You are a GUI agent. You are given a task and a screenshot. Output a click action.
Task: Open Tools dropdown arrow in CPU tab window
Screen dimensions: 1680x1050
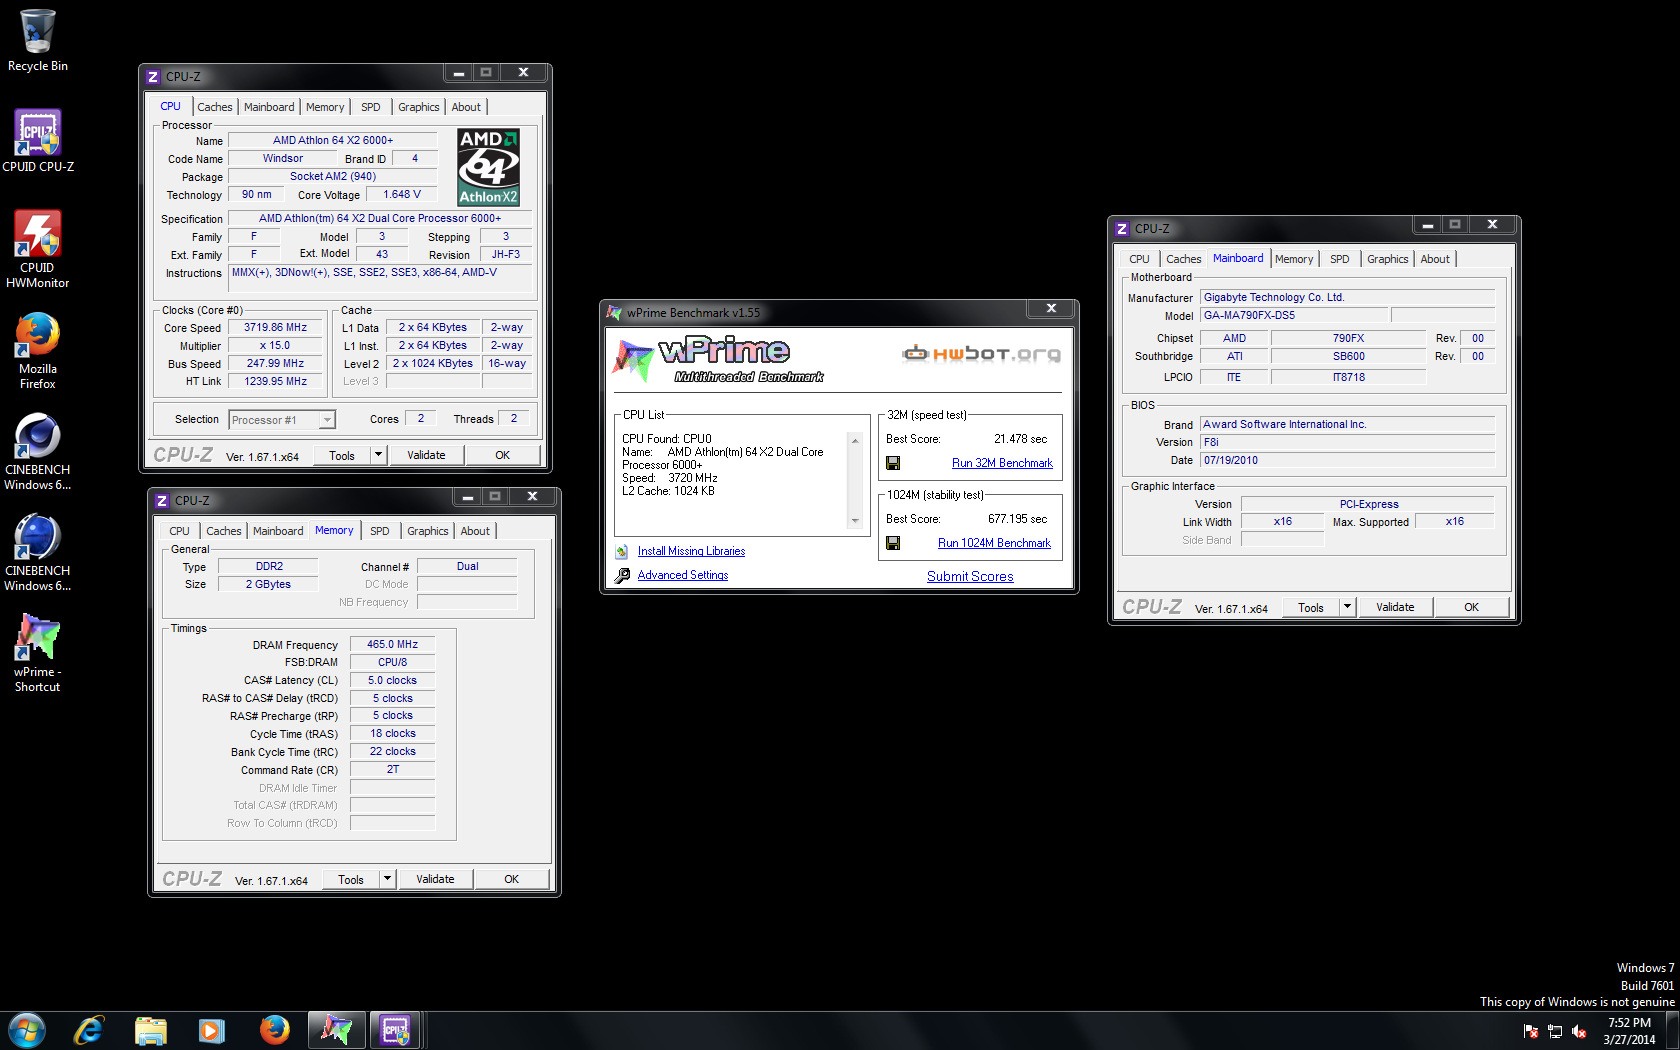coord(378,455)
